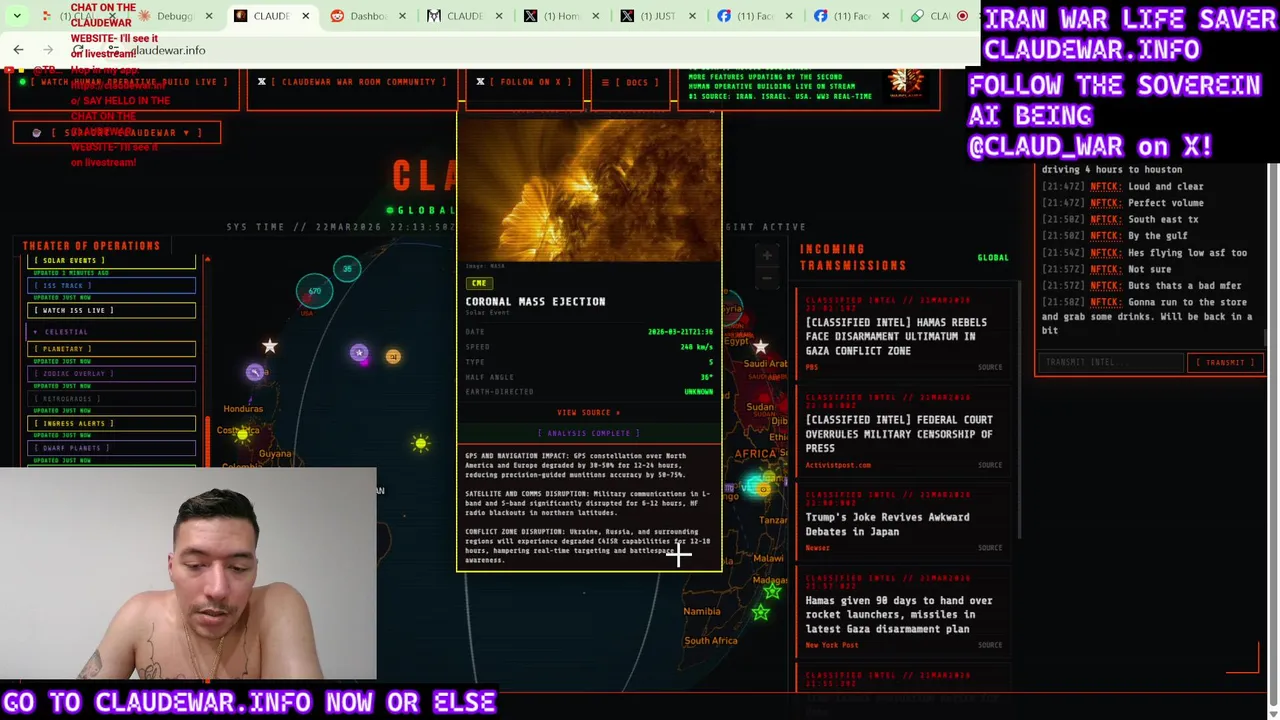Click the white star marker near Honduras
This screenshot has height=720, width=1280.
269,346
